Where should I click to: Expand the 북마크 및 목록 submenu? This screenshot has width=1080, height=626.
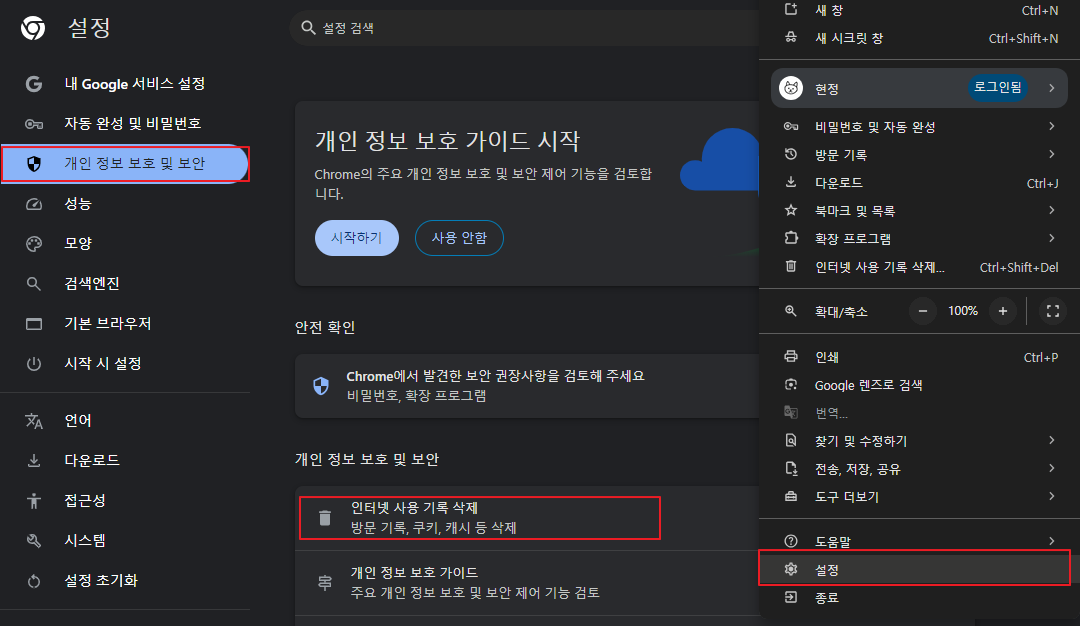tap(1054, 210)
